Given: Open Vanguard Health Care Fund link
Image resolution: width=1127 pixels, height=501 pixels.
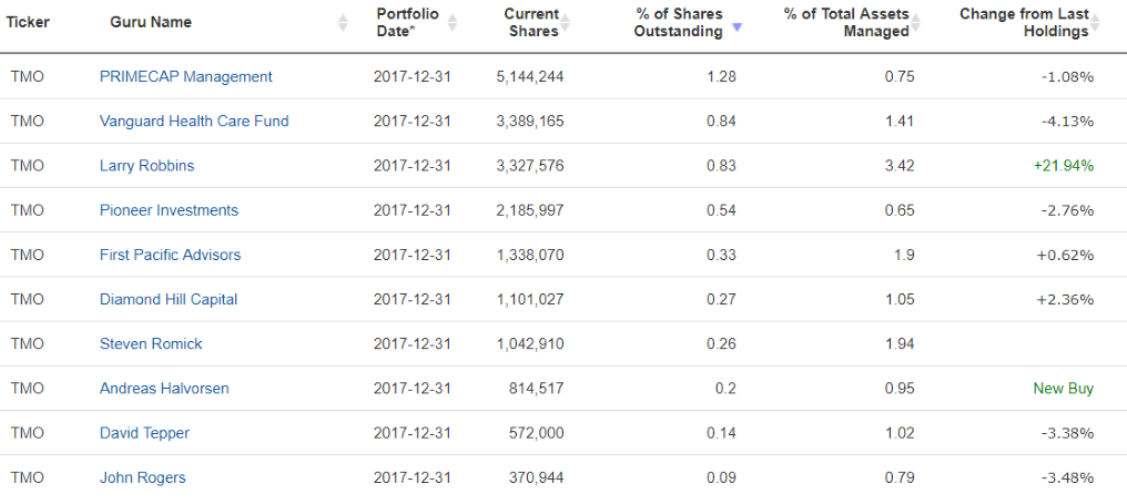Looking at the screenshot, I should [x=194, y=121].
